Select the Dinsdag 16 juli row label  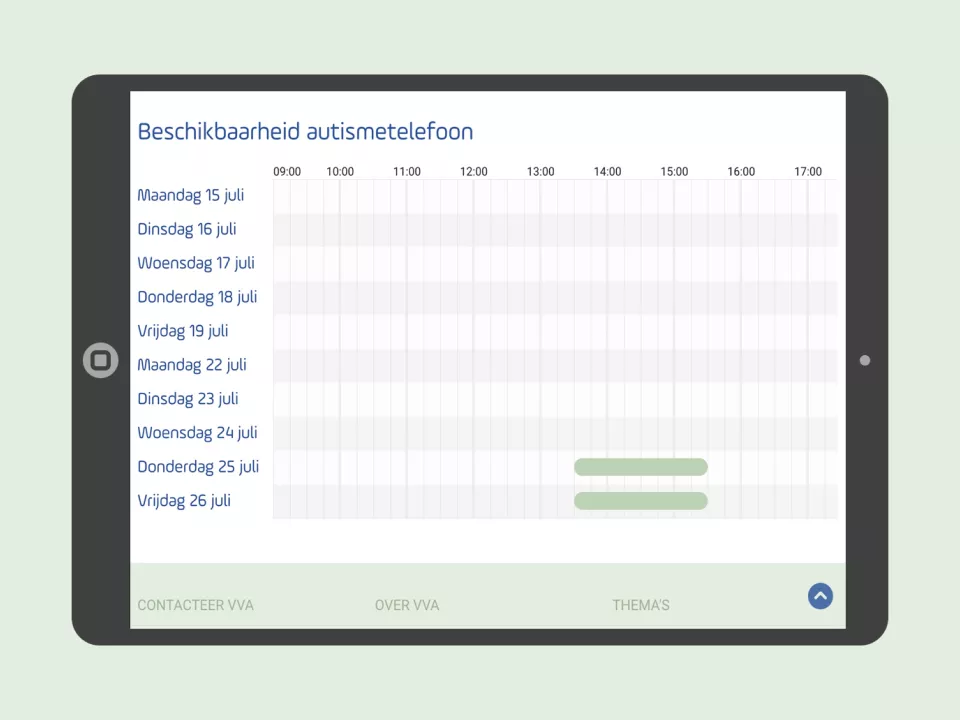[187, 229]
